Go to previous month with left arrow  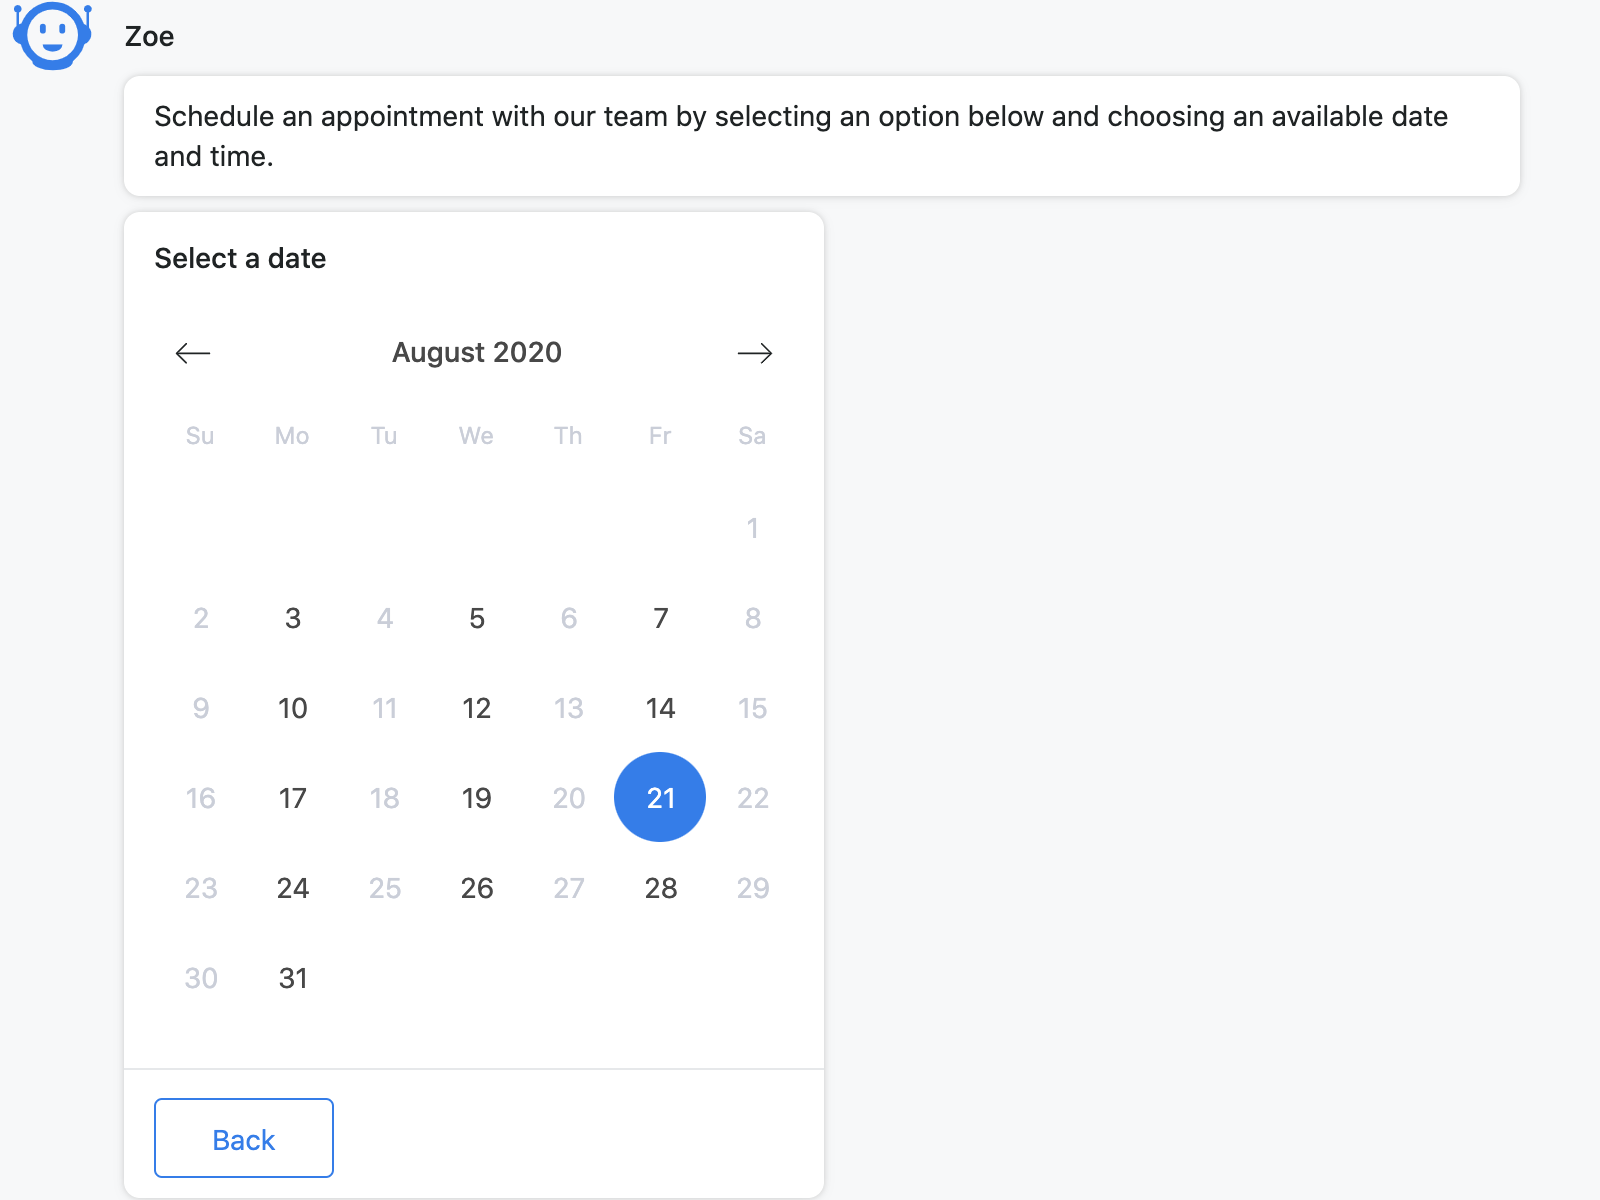click(x=193, y=353)
